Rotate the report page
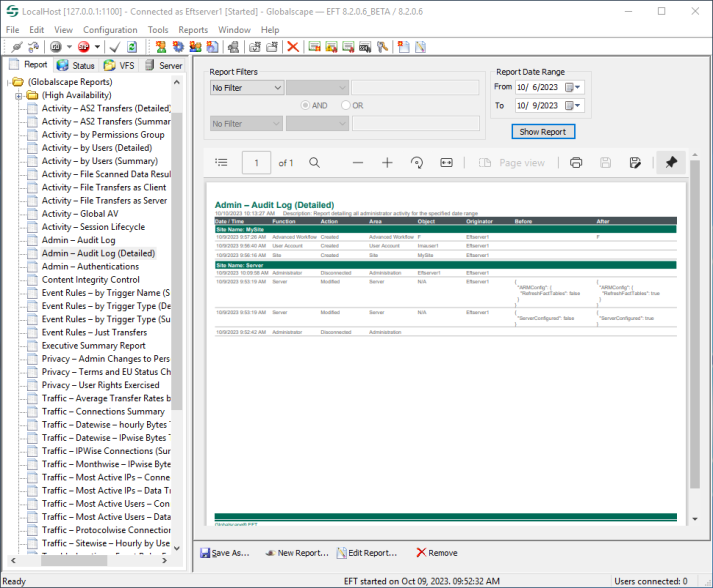 (x=417, y=162)
